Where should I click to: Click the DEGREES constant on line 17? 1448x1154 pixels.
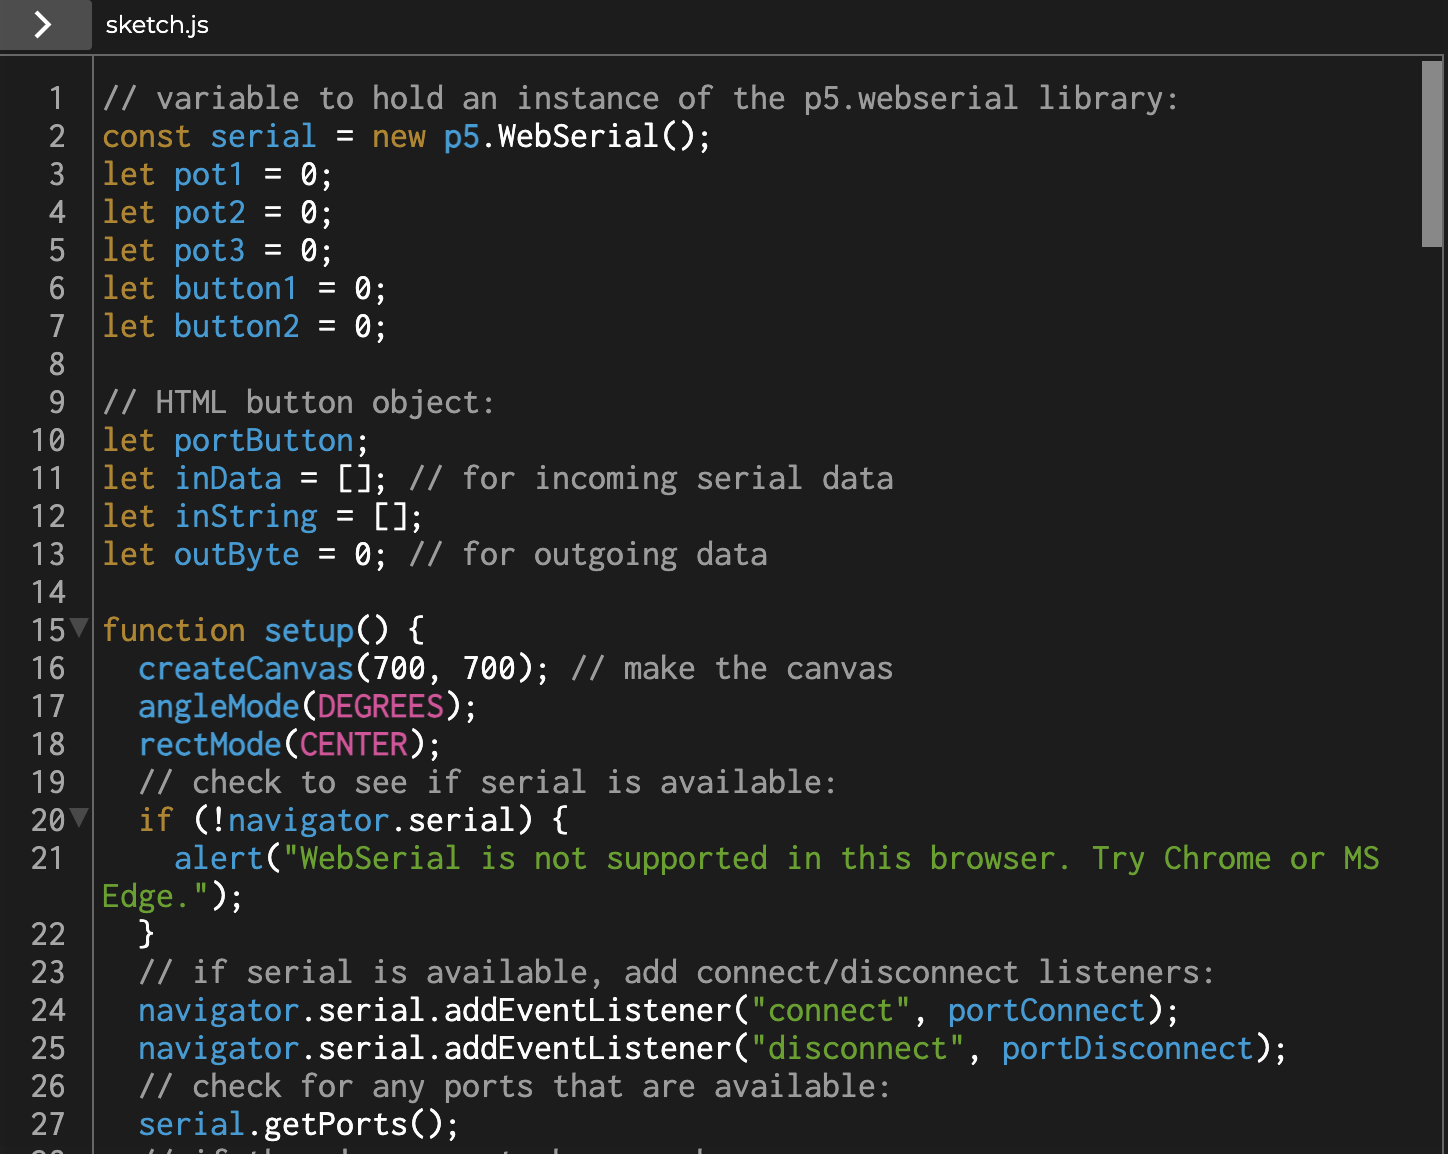click(379, 706)
